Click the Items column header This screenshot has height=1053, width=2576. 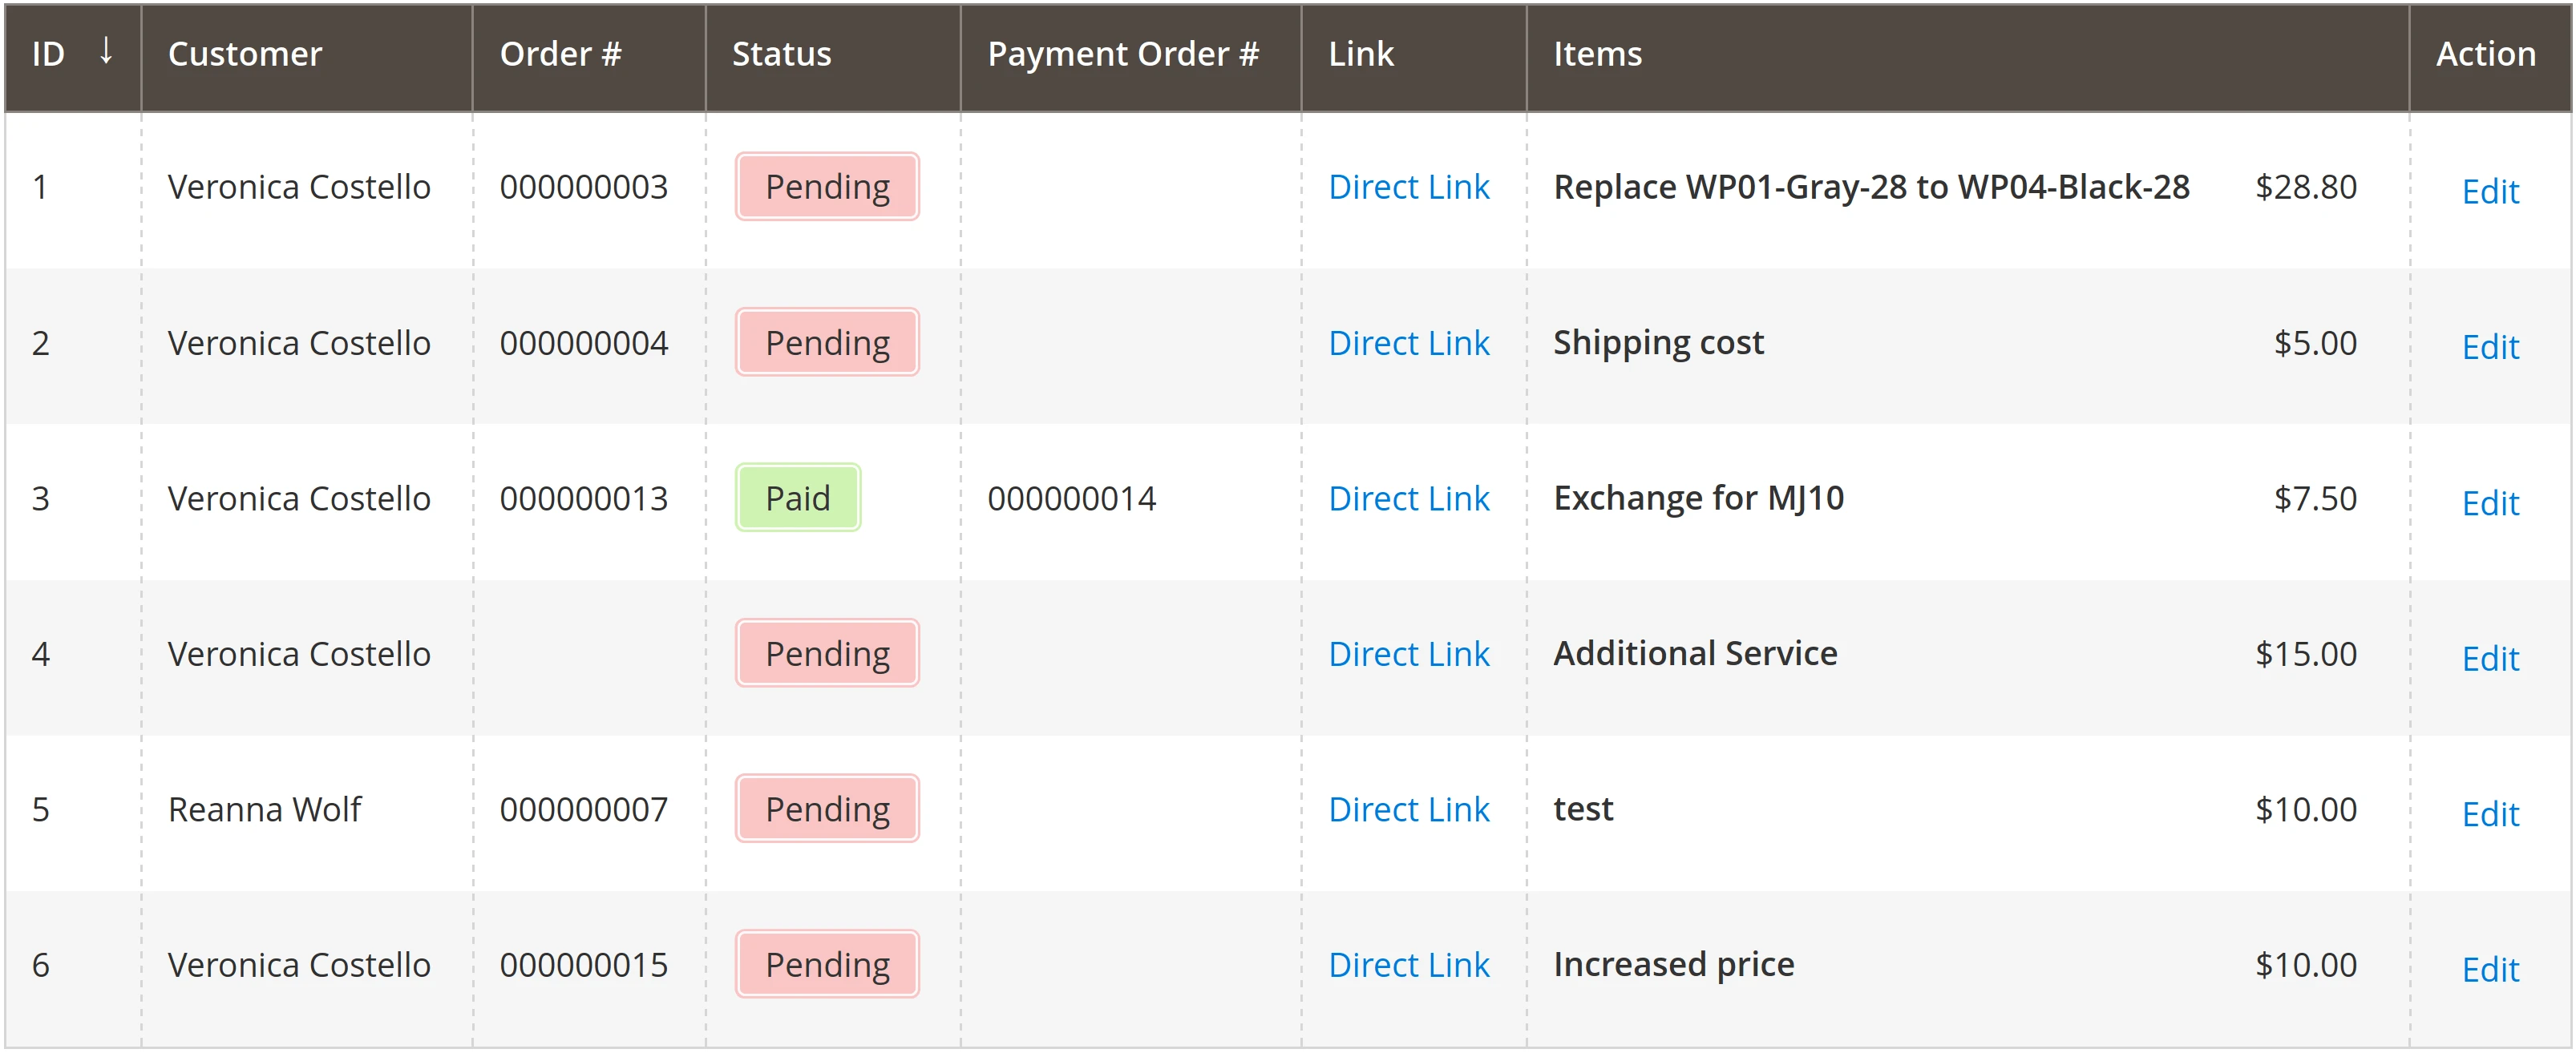pyautogui.click(x=1597, y=55)
